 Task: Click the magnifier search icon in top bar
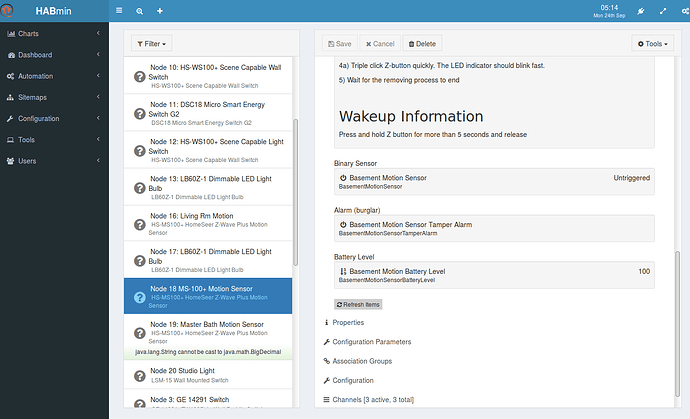(139, 11)
